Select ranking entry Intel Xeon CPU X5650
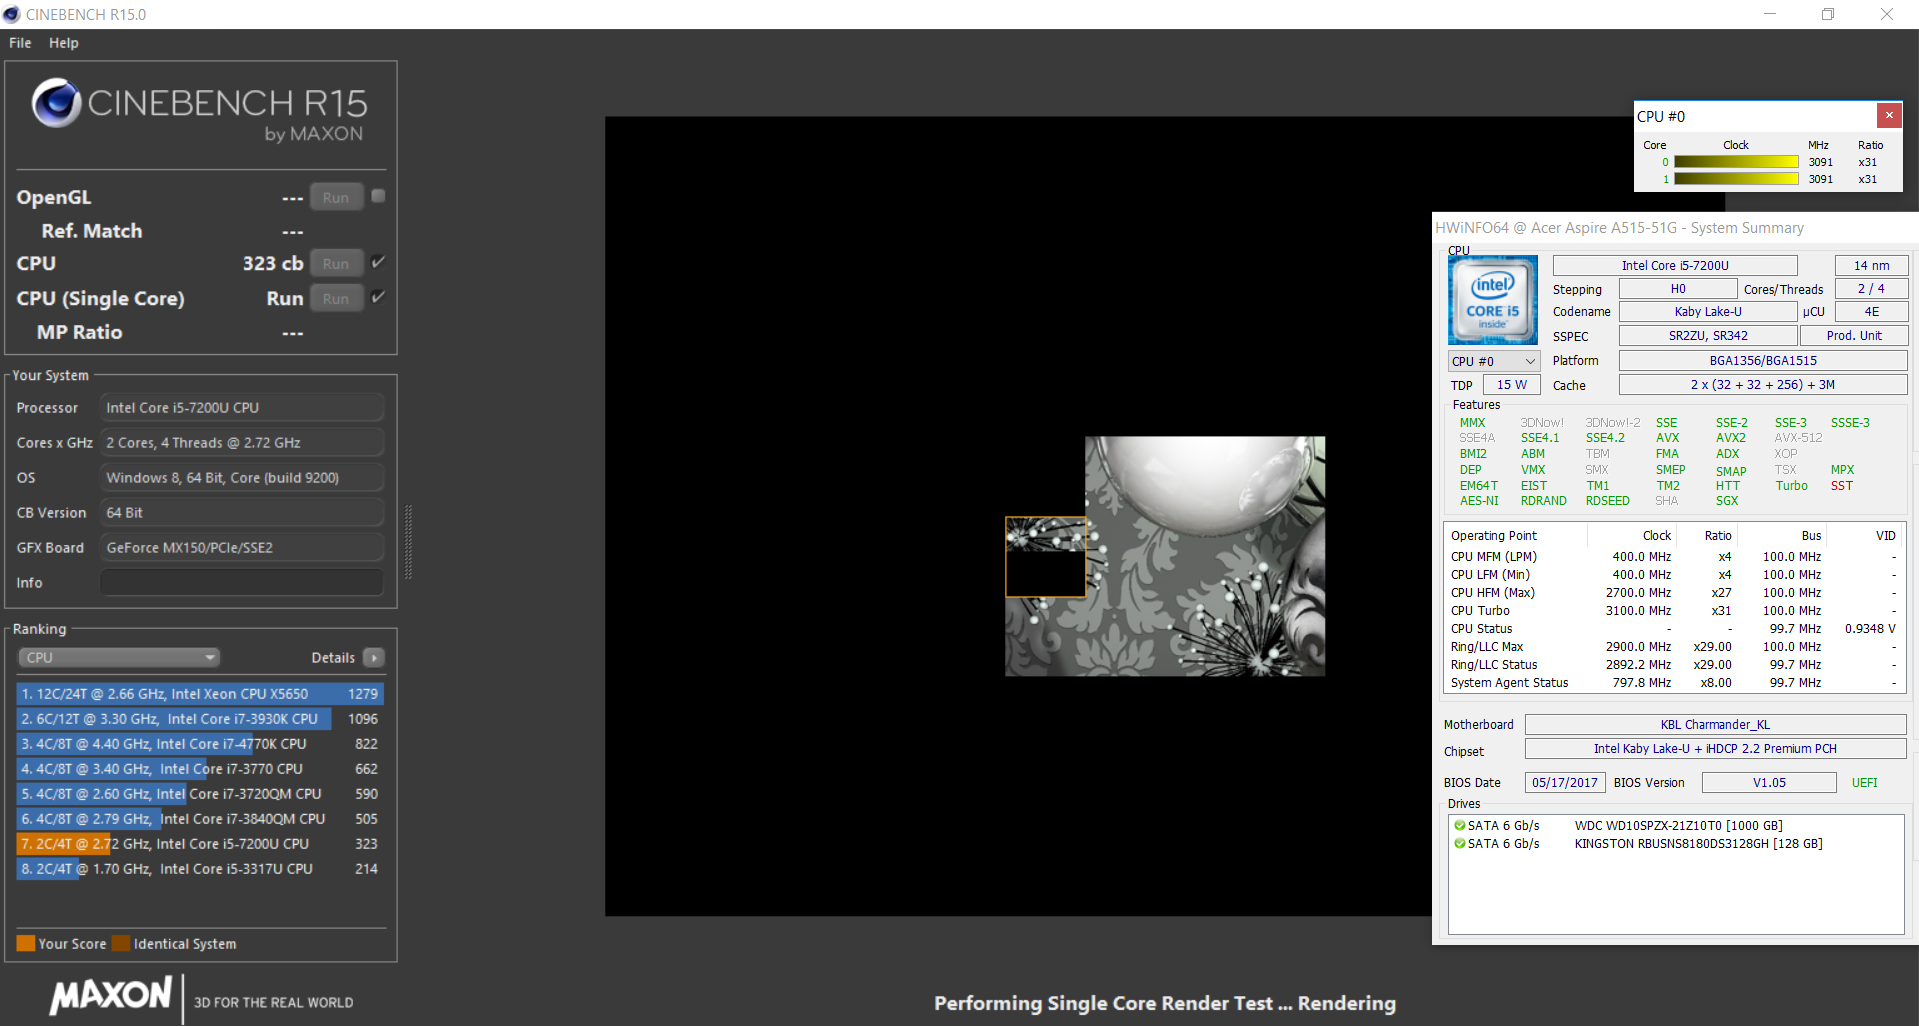 coord(200,693)
